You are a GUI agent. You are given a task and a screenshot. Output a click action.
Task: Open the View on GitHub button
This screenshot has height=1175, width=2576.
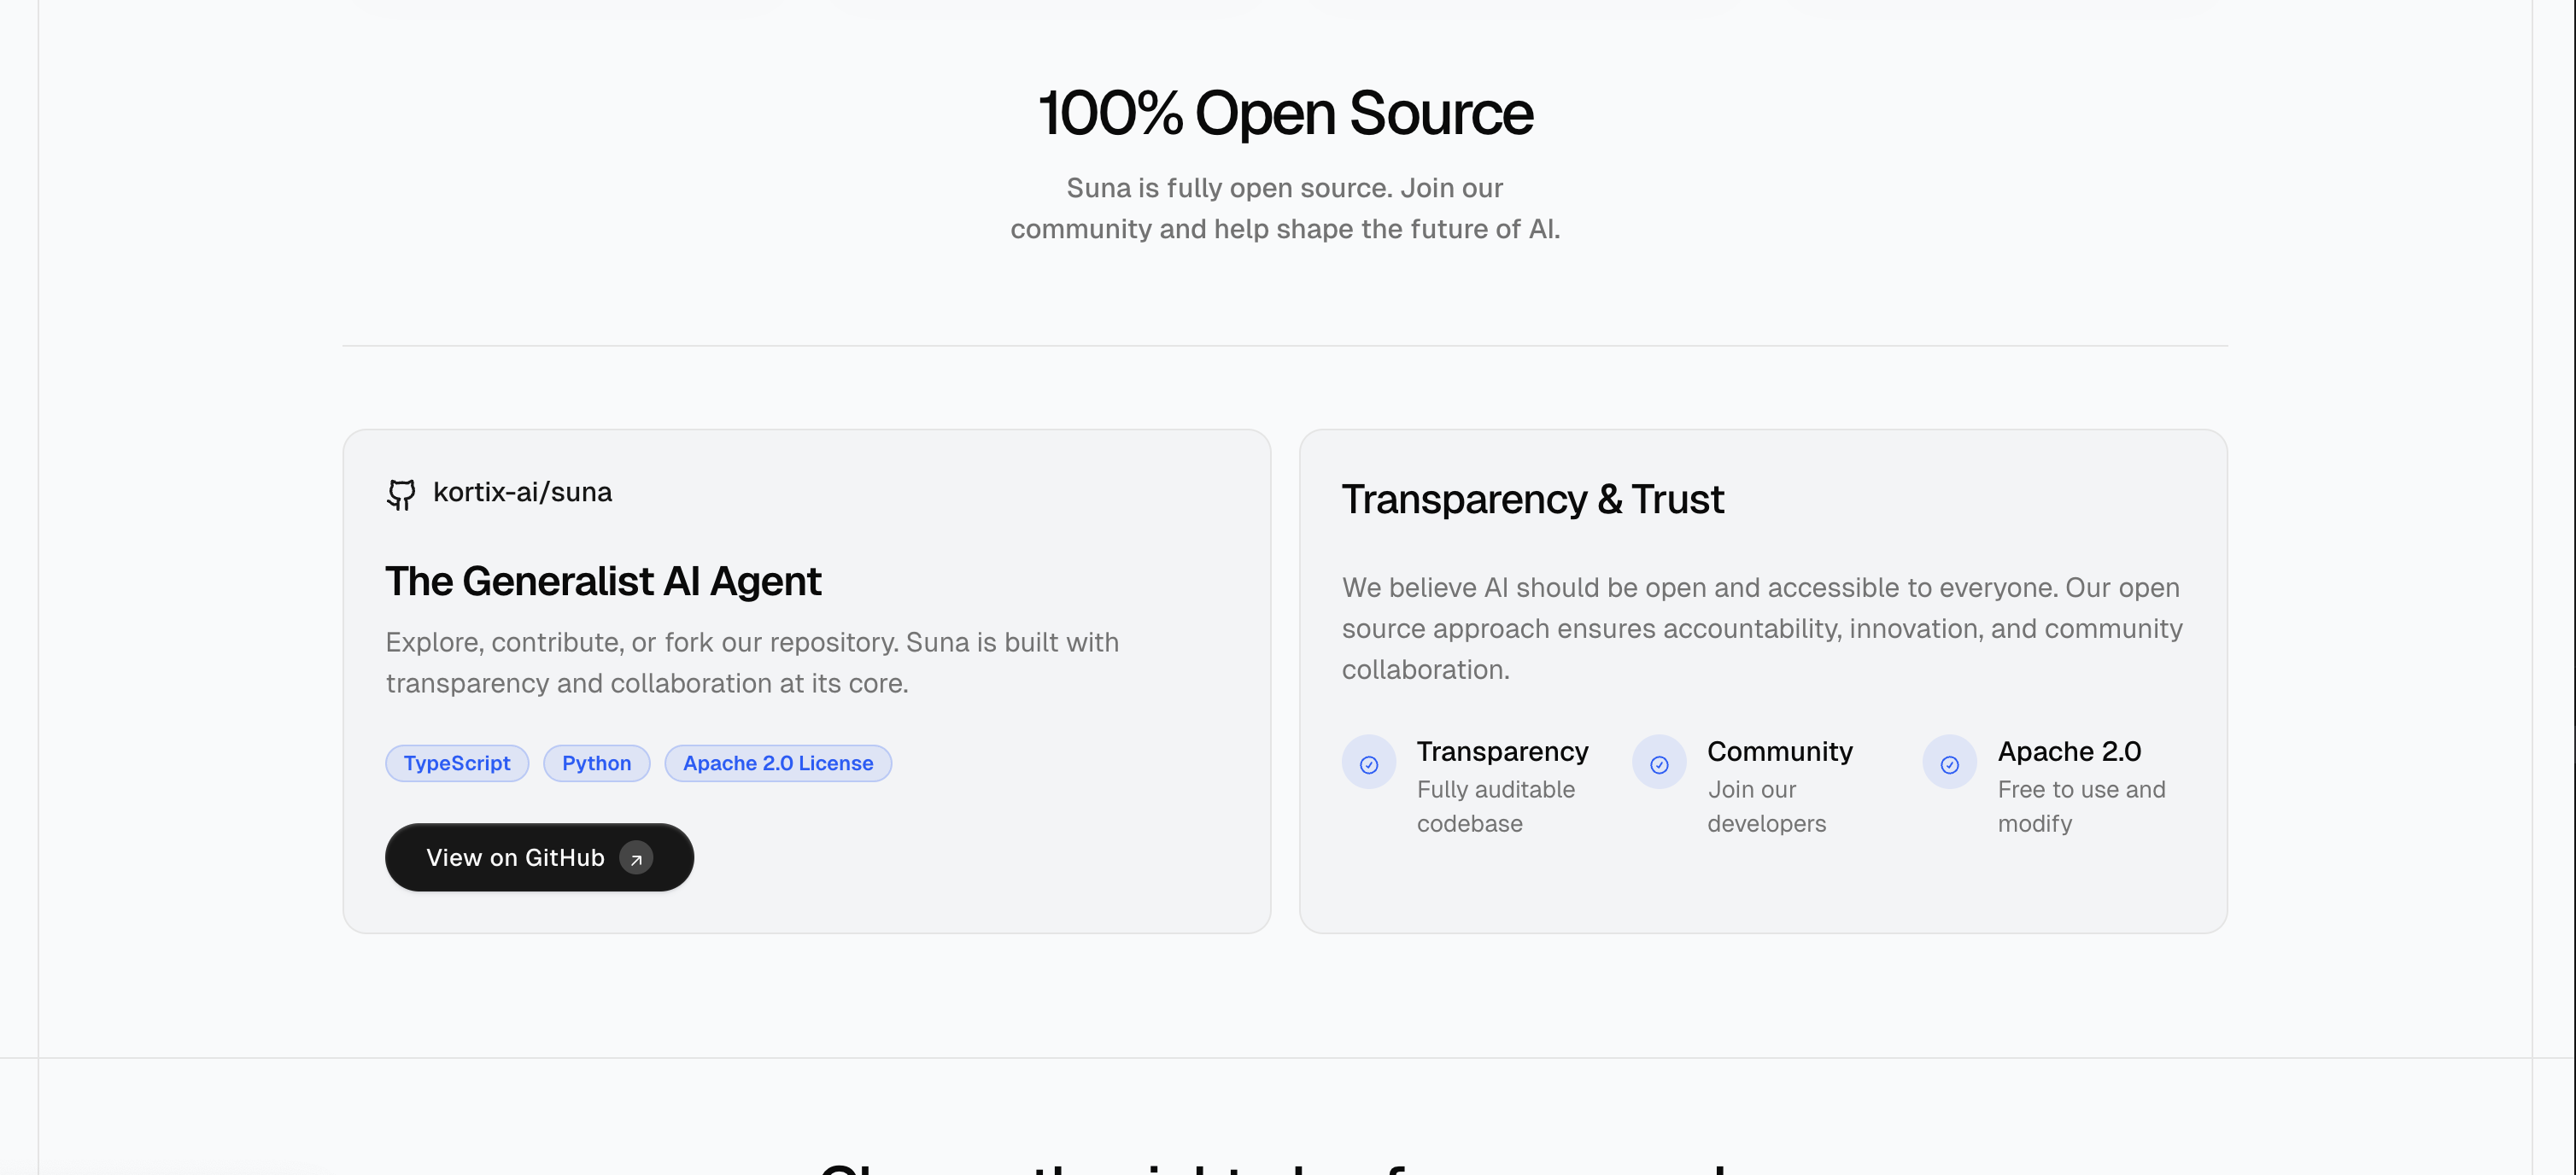click(x=539, y=857)
